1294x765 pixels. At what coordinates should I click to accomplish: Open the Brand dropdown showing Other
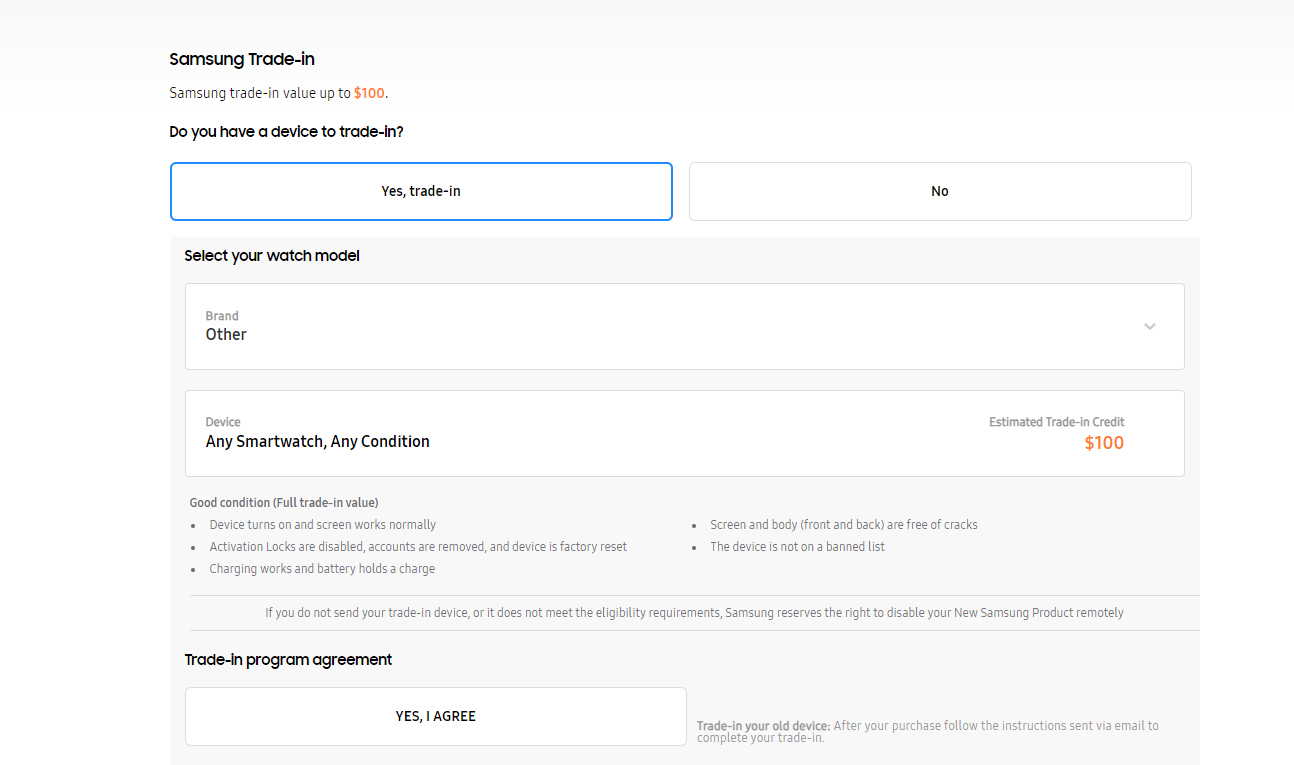(x=685, y=326)
